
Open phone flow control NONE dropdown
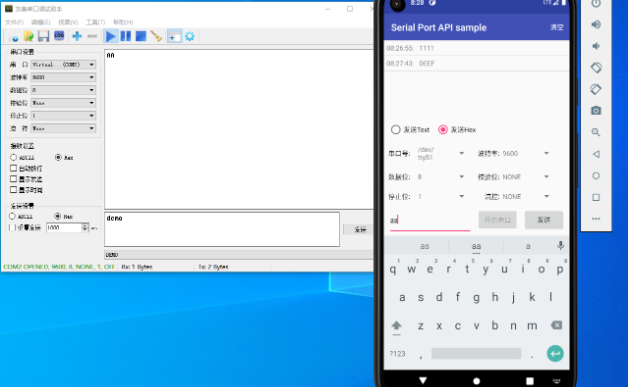(525, 196)
